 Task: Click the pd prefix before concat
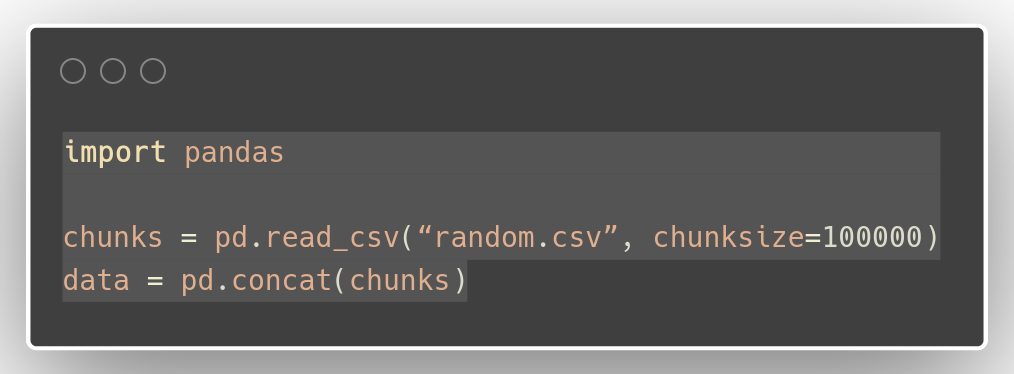(x=197, y=281)
